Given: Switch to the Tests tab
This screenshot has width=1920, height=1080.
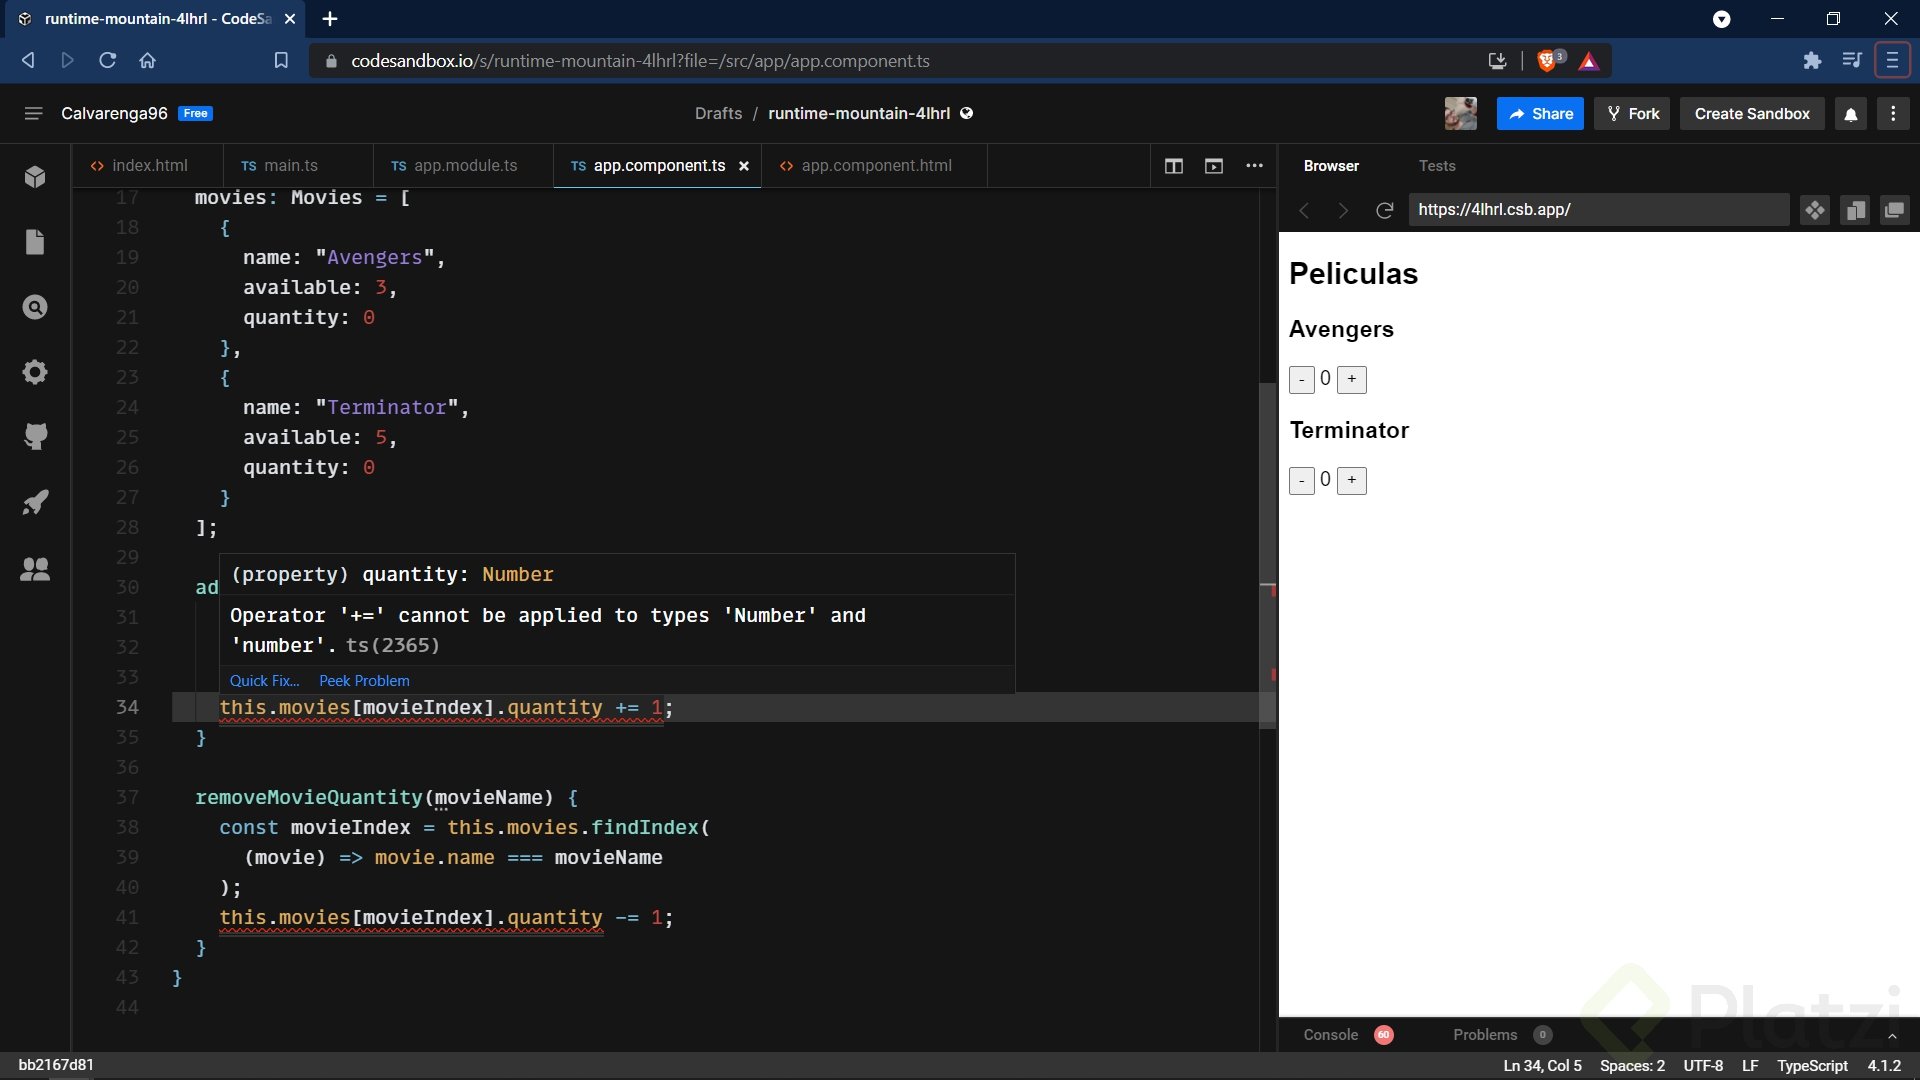Looking at the screenshot, I should click(1436, 166).
